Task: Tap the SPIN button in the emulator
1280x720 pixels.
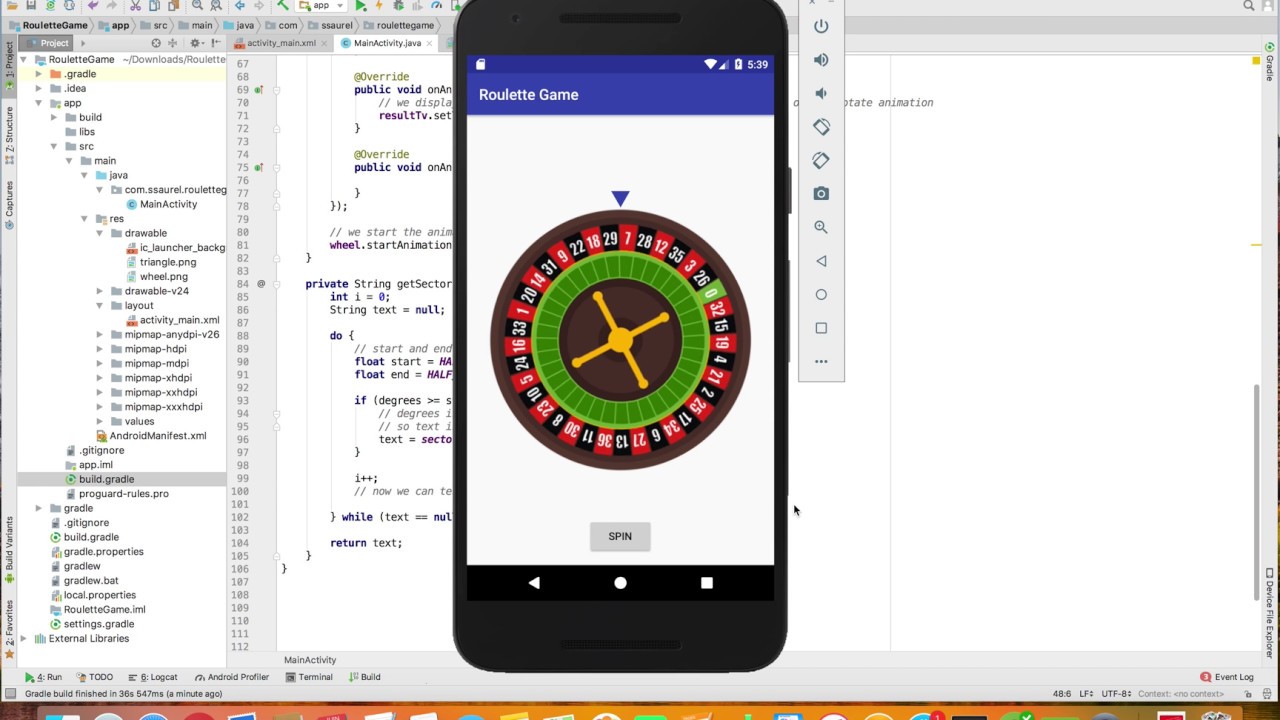Action: tap(620, 536)
